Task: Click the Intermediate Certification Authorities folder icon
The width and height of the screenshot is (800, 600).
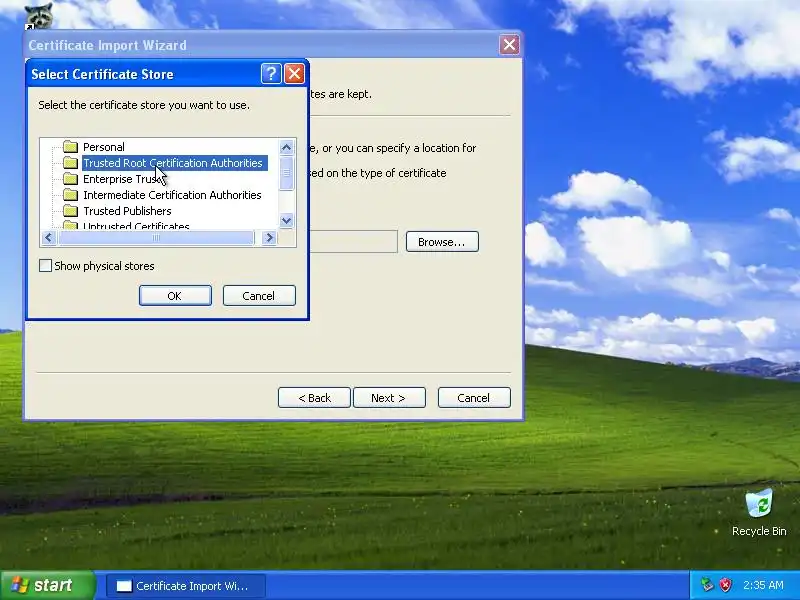Action: point(70,195)
